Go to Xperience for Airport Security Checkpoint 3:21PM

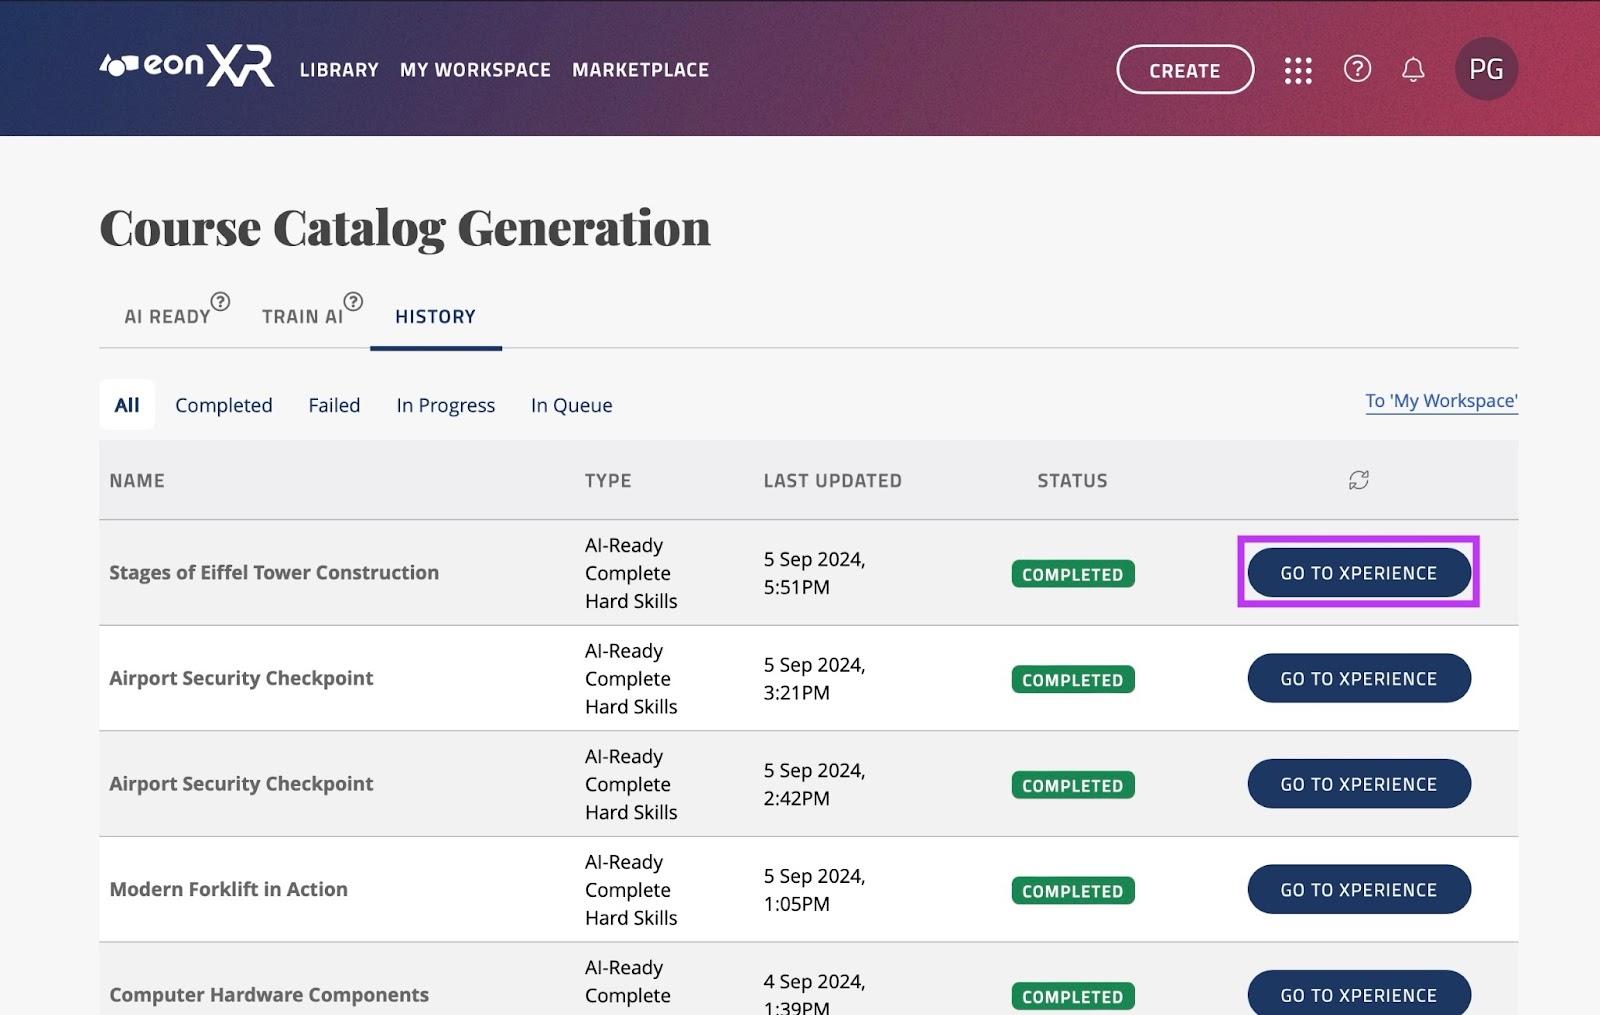1359,679
